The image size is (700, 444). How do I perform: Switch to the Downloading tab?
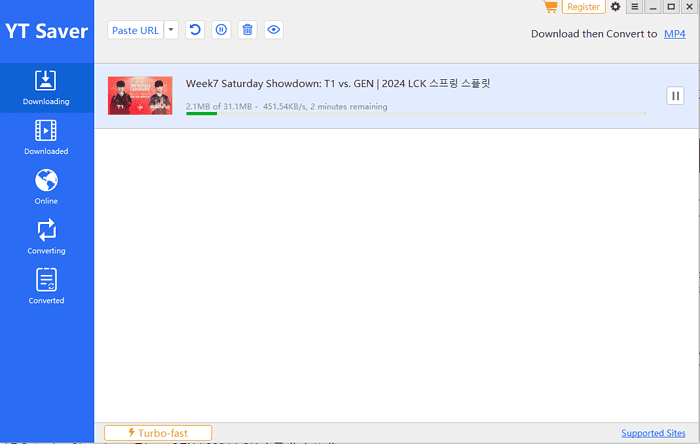(x=46, y=88)
